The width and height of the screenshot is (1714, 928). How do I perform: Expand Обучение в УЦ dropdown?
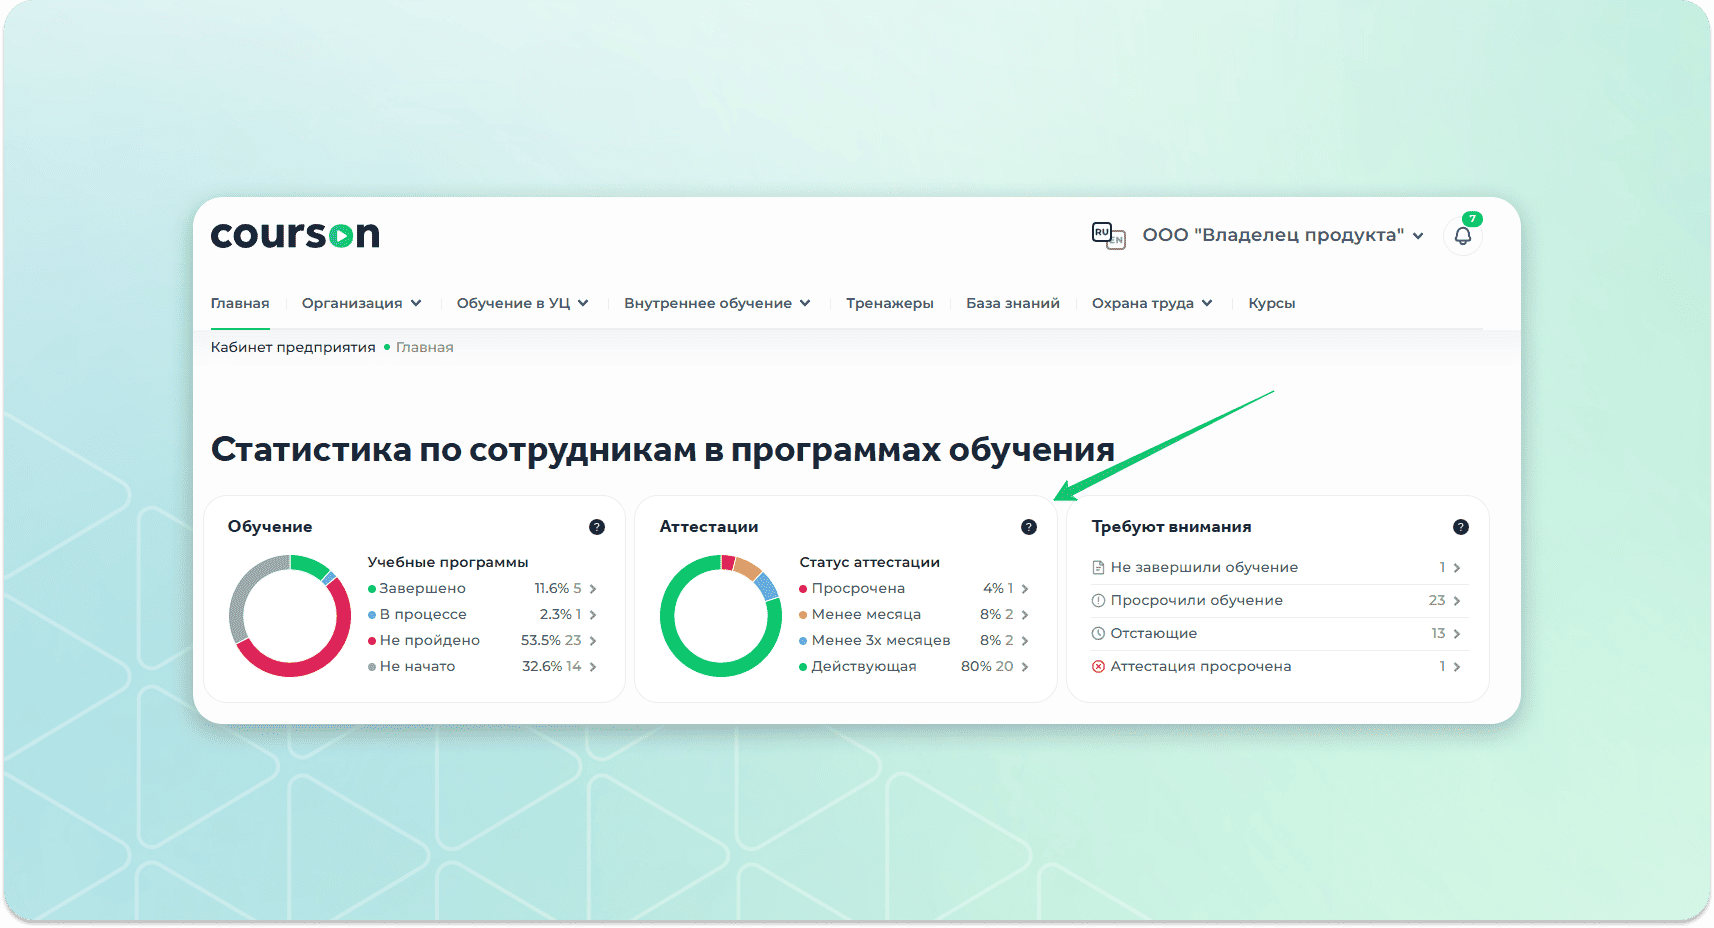[x=522, y=303]
